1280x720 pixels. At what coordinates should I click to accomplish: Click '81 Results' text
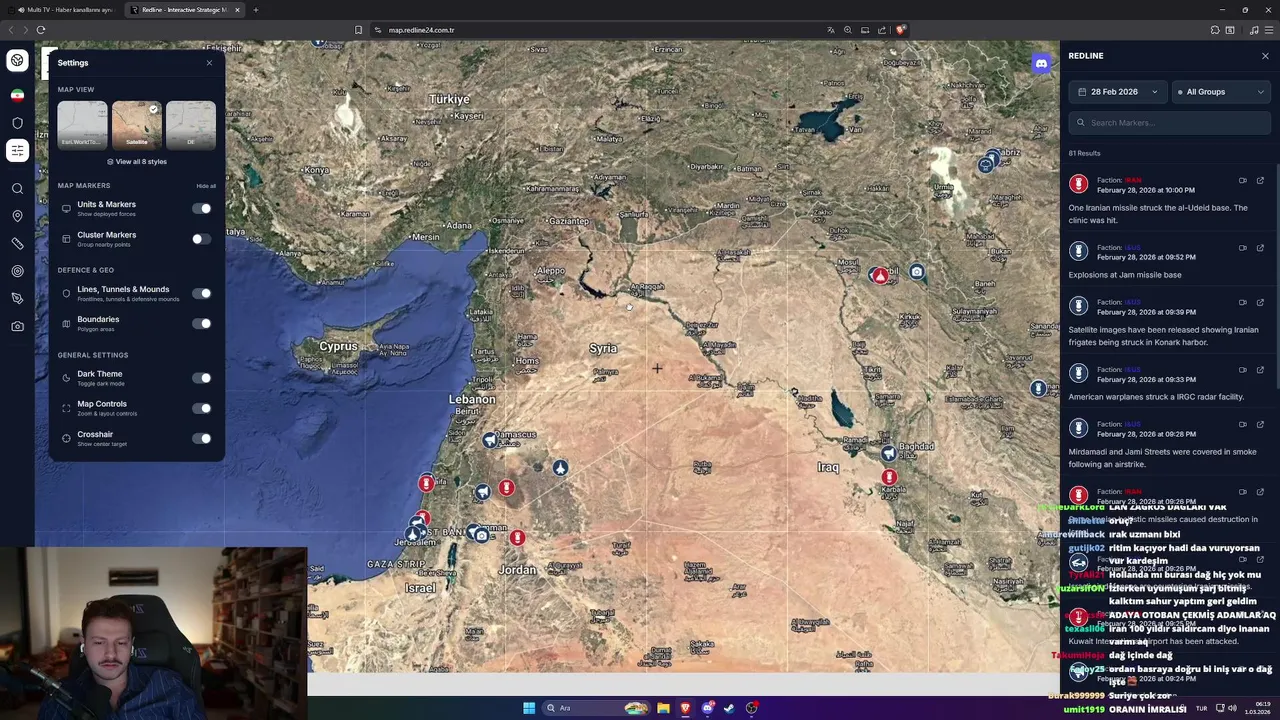(1084, 153)
